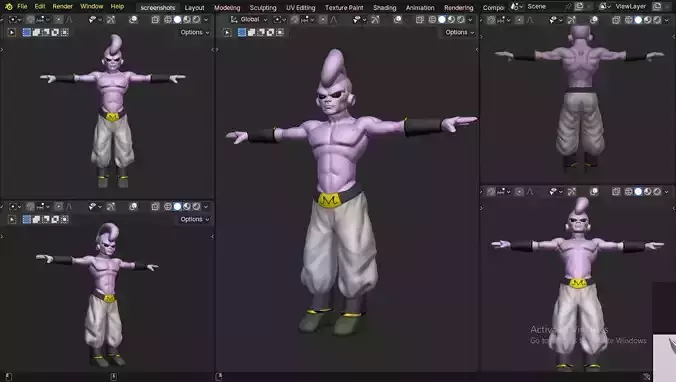This screenshot has width=676, height=382.
Task: Toggle proportional editing in top-left viewport
Action: 59,19
